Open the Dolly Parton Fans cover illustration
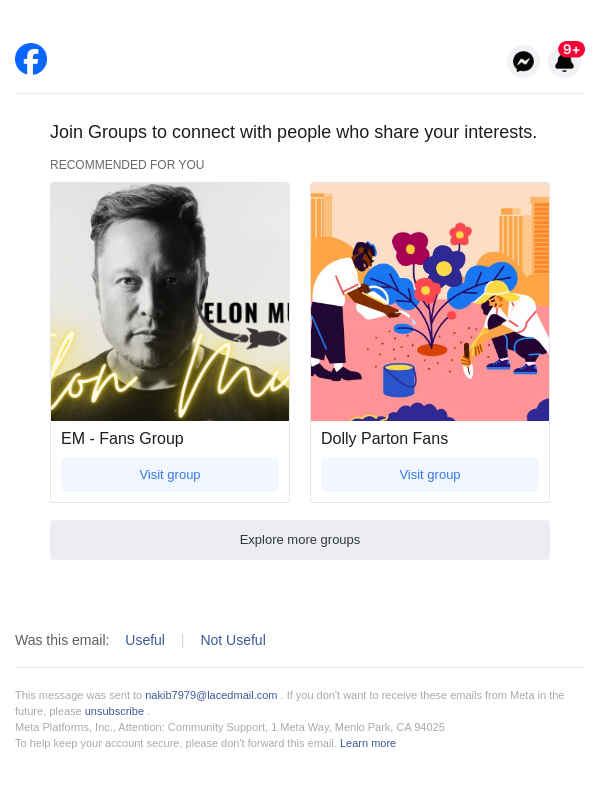 [430, 302]
